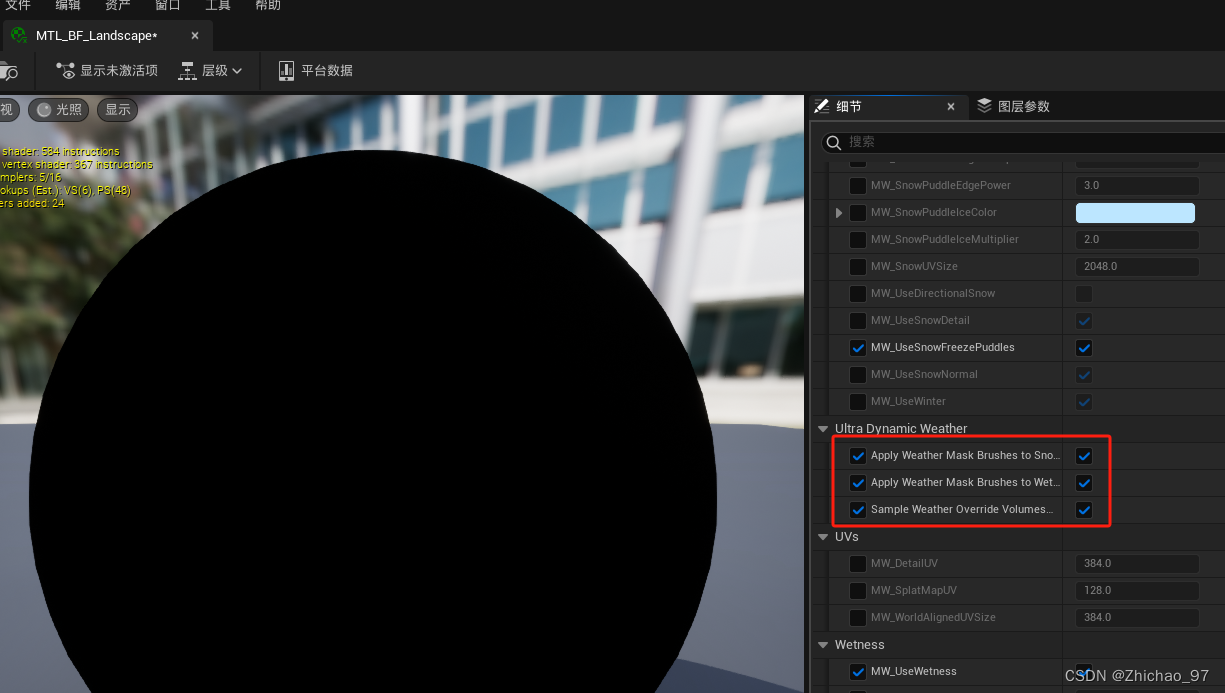
Task: Click the 光照 viewport mode button
Action: click(57, 109)
